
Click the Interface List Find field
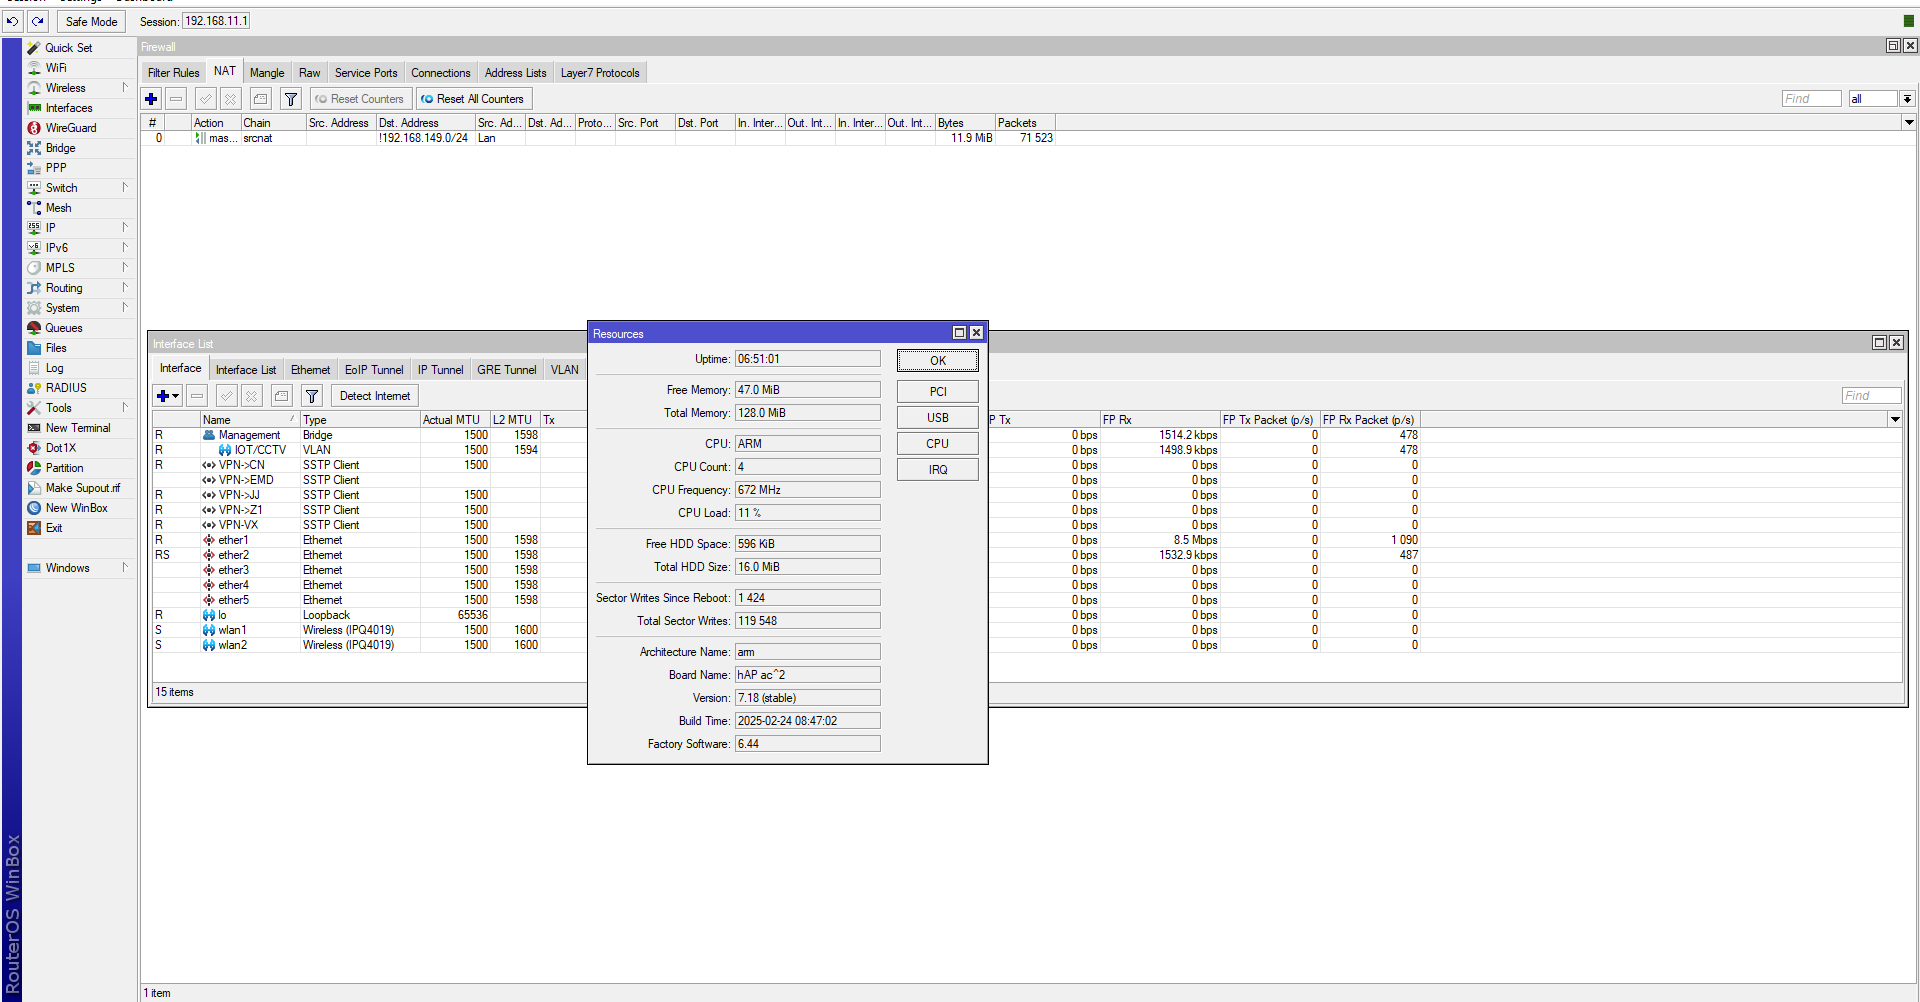click(1871, 395)
